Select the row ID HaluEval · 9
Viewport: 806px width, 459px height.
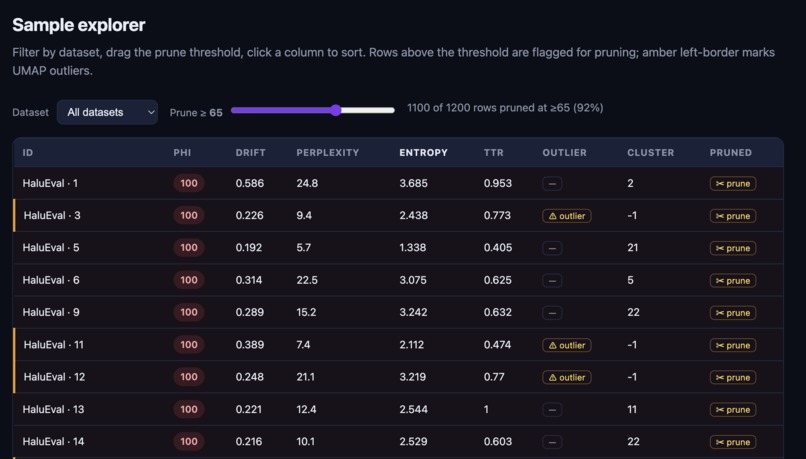(x=51, y=312)
